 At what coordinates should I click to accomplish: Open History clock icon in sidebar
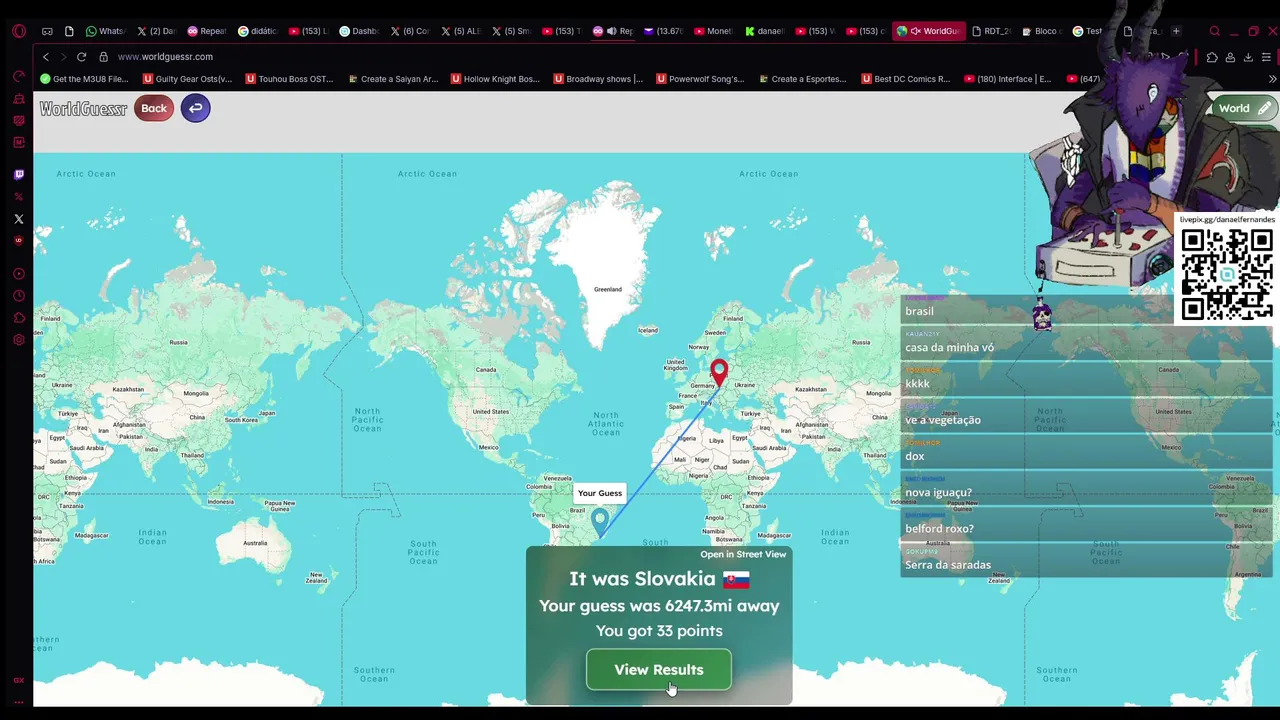point(19,296)
